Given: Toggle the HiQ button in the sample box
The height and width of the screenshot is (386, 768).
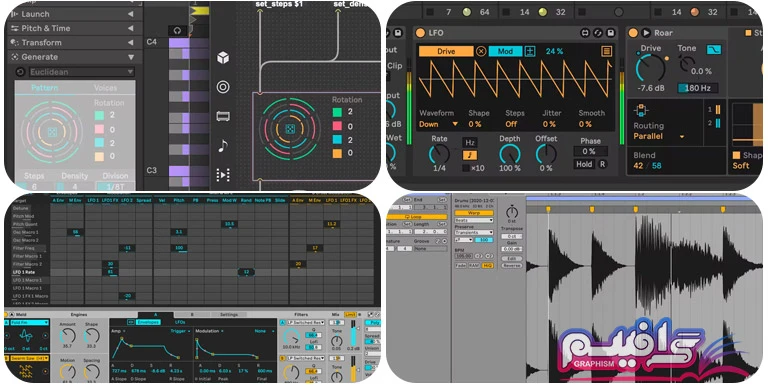Looking at the screenshot, I should (487, 265).
